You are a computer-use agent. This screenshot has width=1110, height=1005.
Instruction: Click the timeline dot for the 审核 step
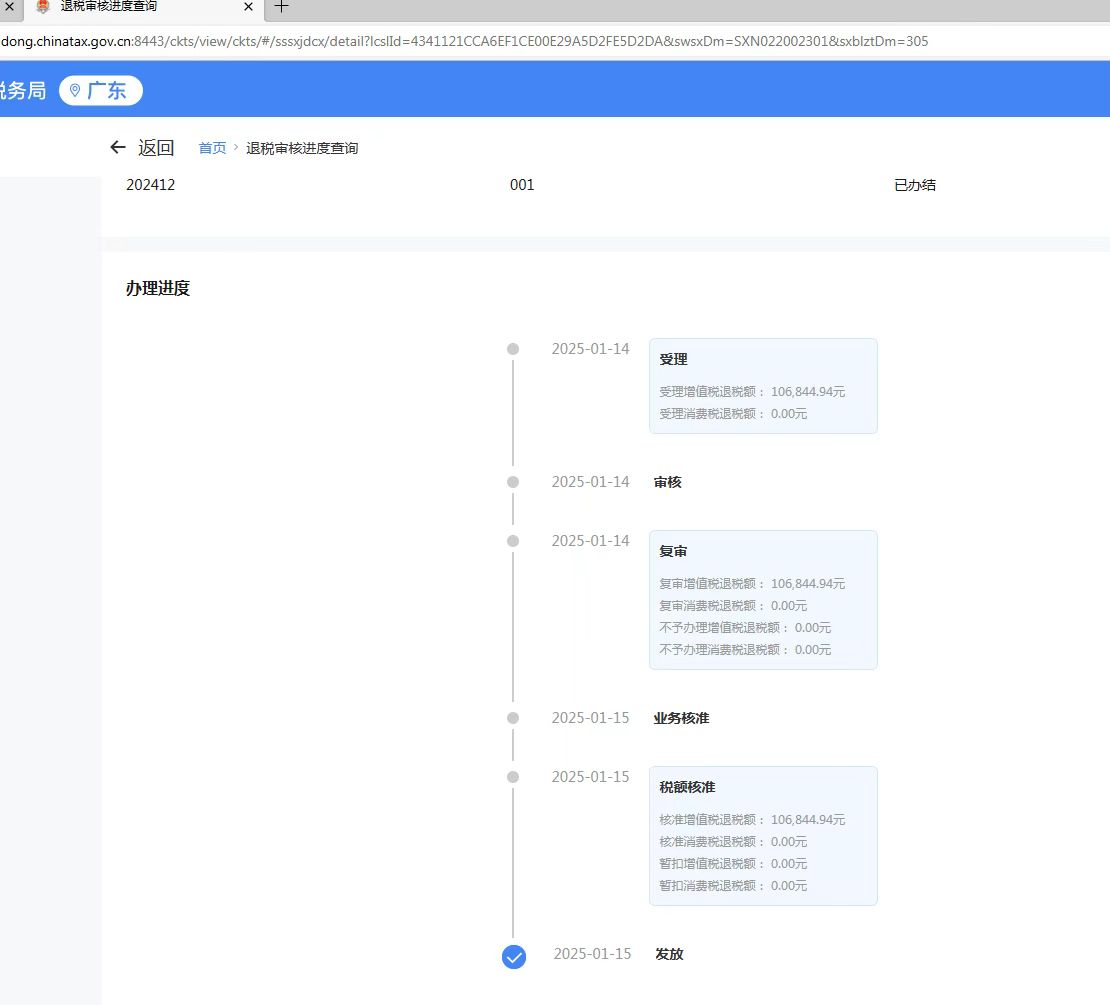pos(513,481)
